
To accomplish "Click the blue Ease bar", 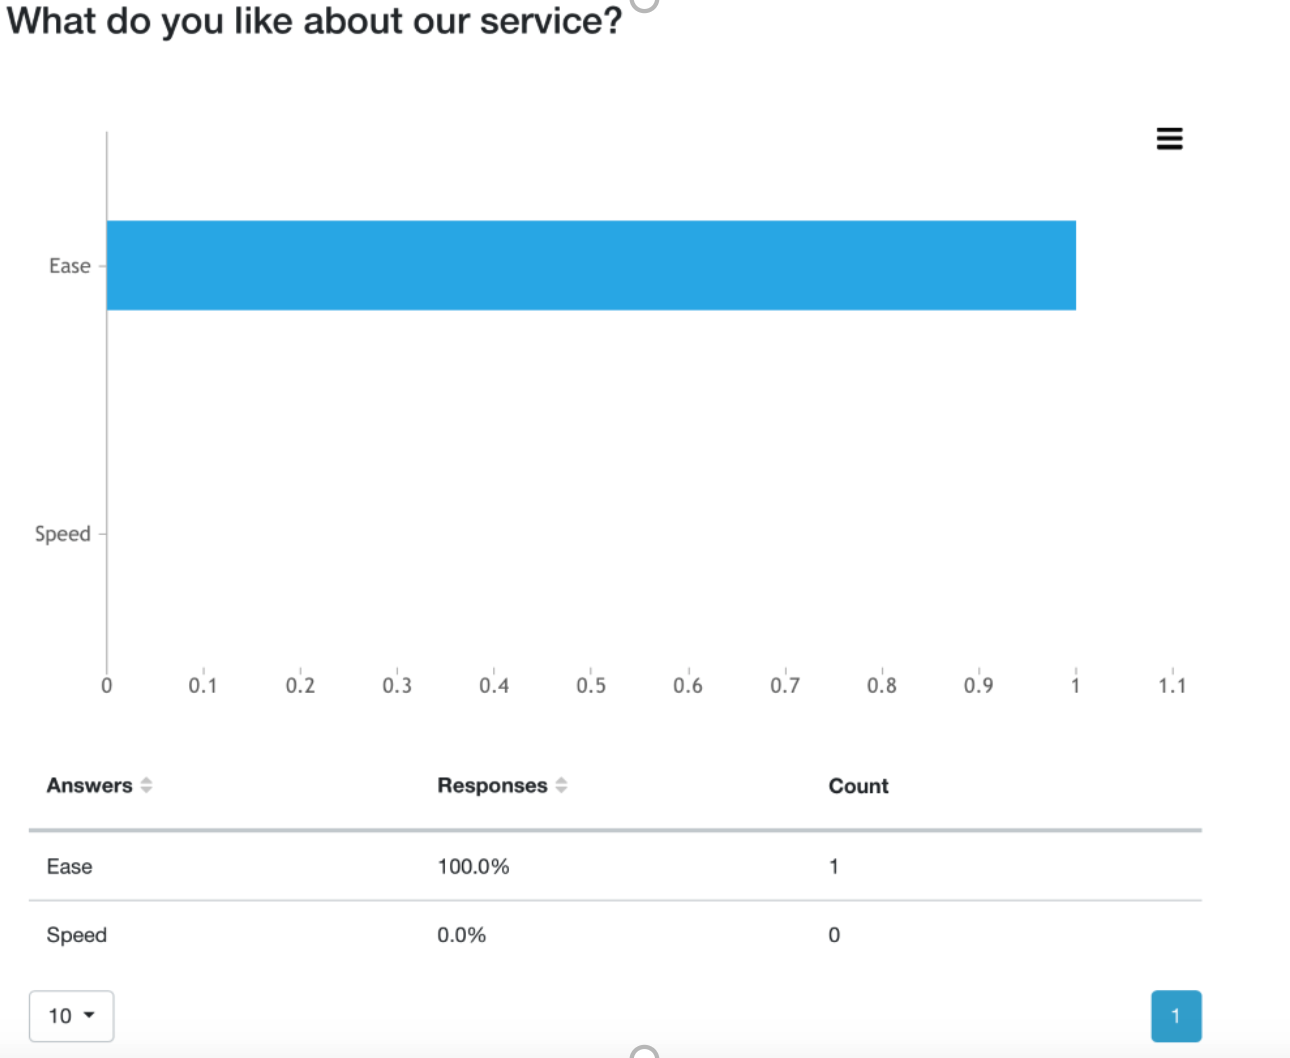I will 591,265.
